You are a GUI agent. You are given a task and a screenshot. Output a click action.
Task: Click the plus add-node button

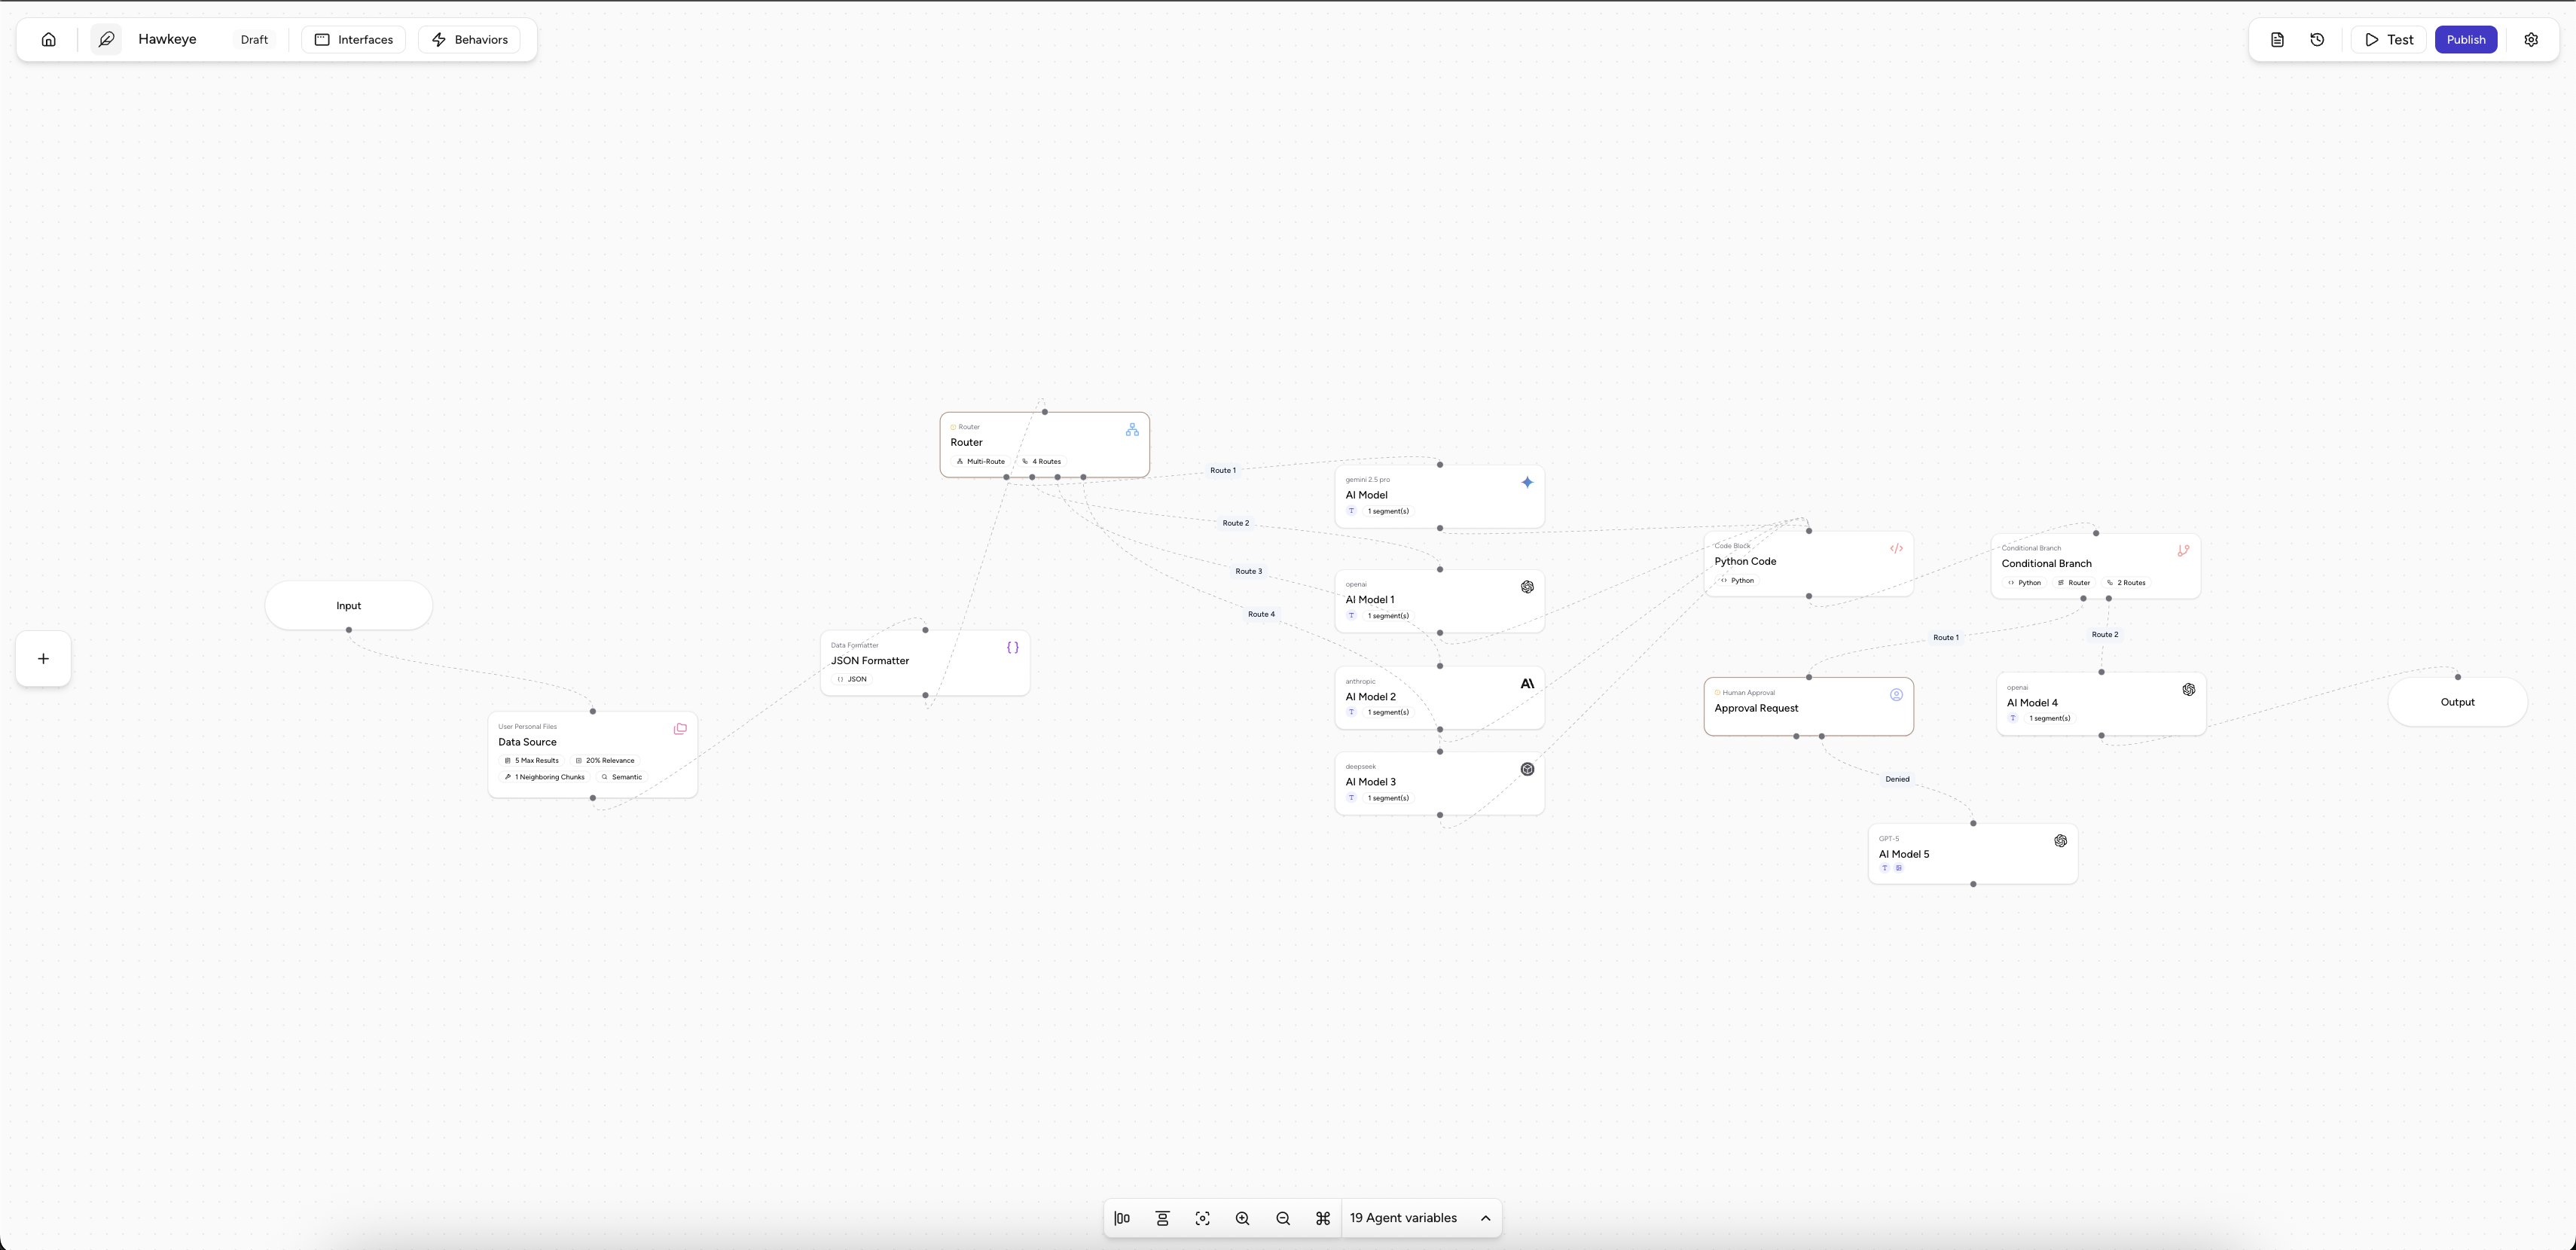(x=43, y=659)
